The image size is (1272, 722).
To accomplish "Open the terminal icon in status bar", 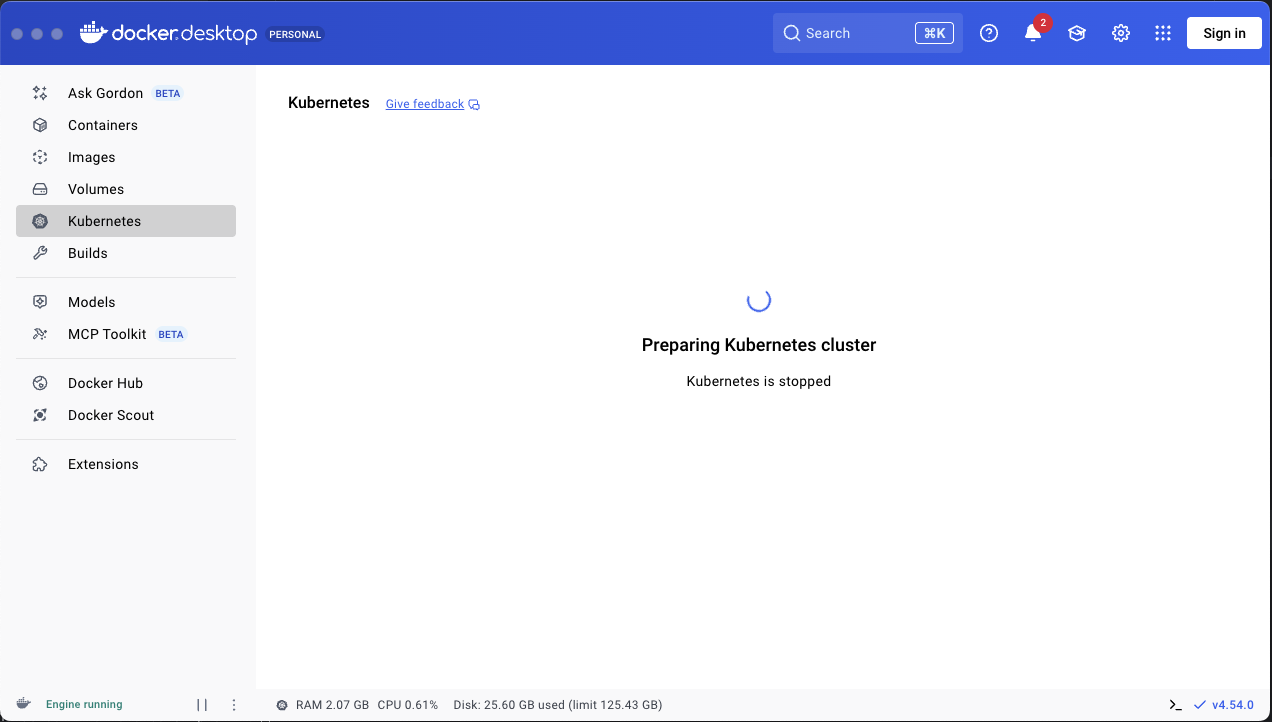I will (x=1176, y=705).
